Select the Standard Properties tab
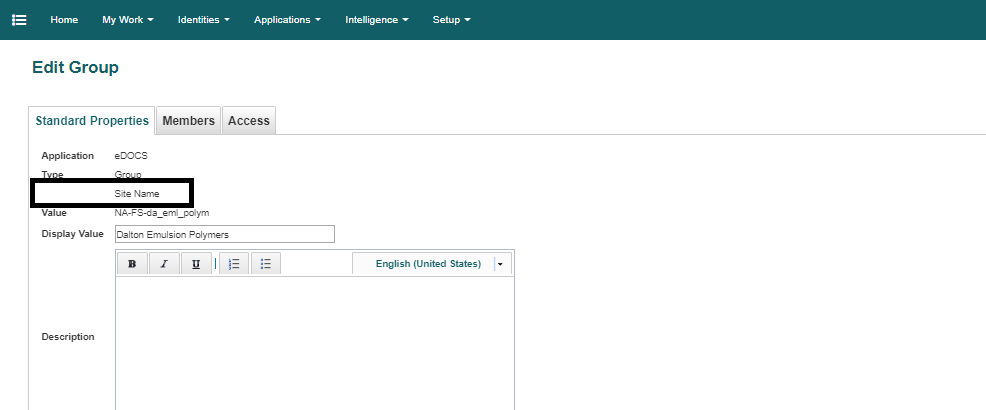Screen dimensions: 986x410 (92, 121)
